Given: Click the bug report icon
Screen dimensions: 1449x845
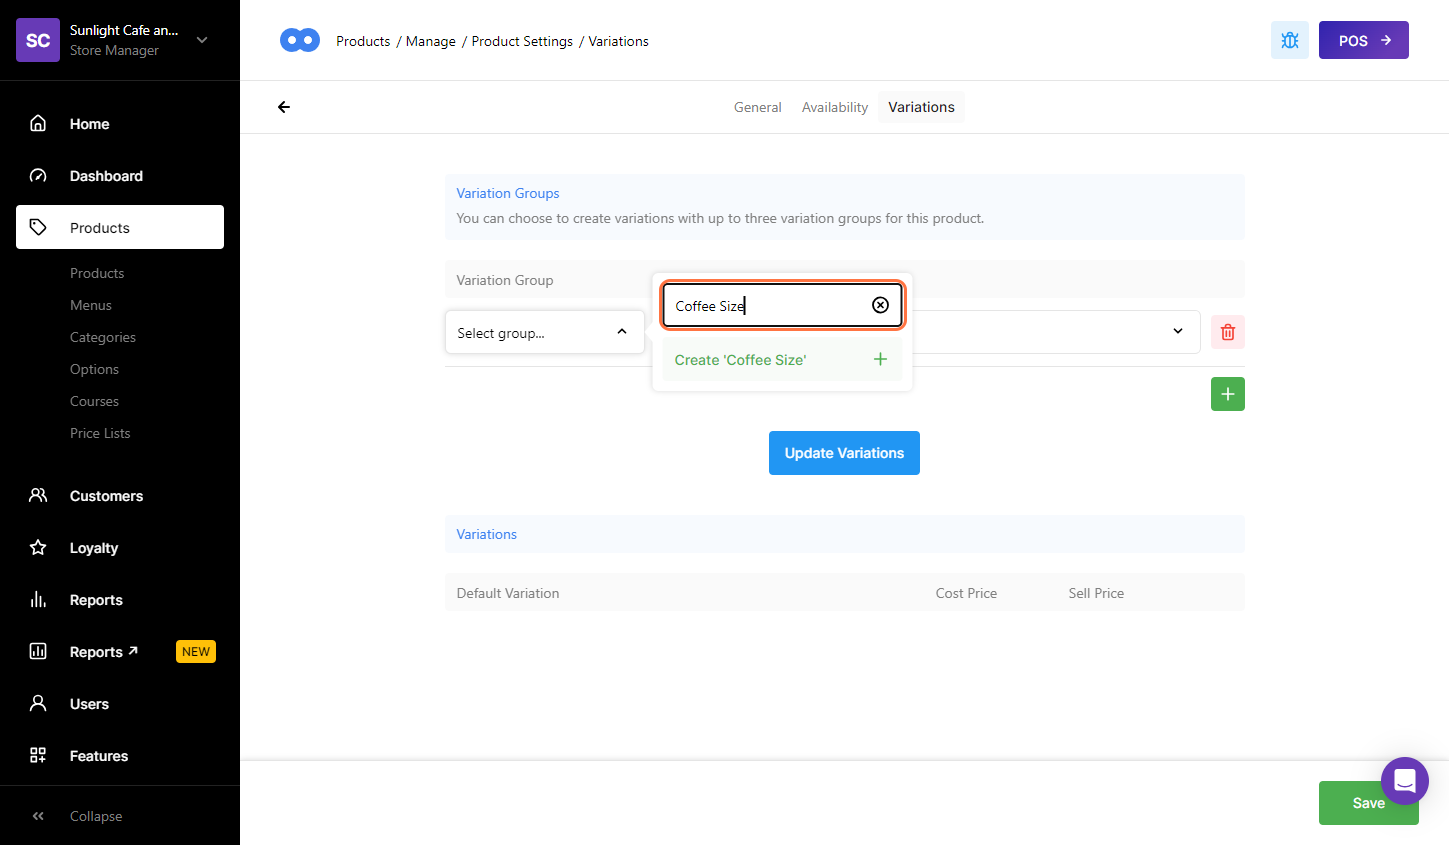Looking at the screenshot, I should tap(1289, 40).
